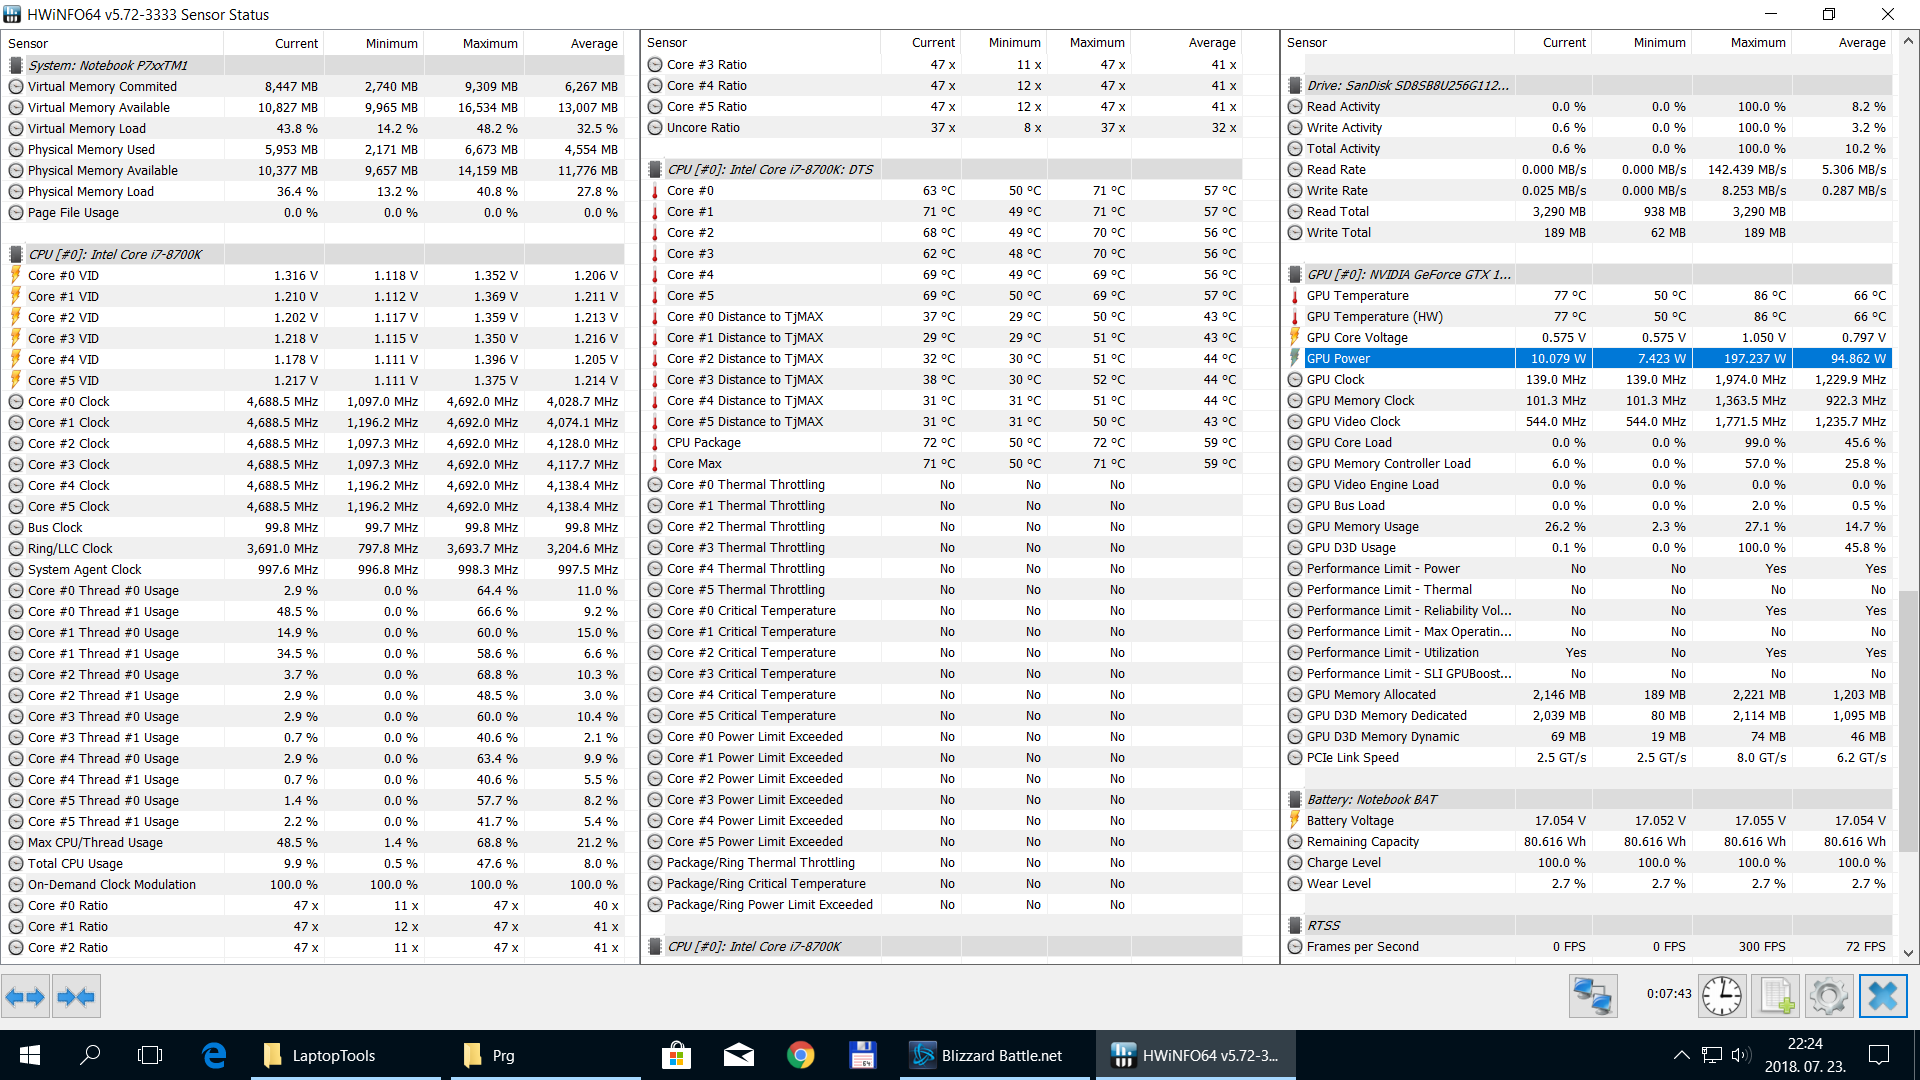
Task: Show hidden tray icons chevron
Action: (x=1682, y=1055)
